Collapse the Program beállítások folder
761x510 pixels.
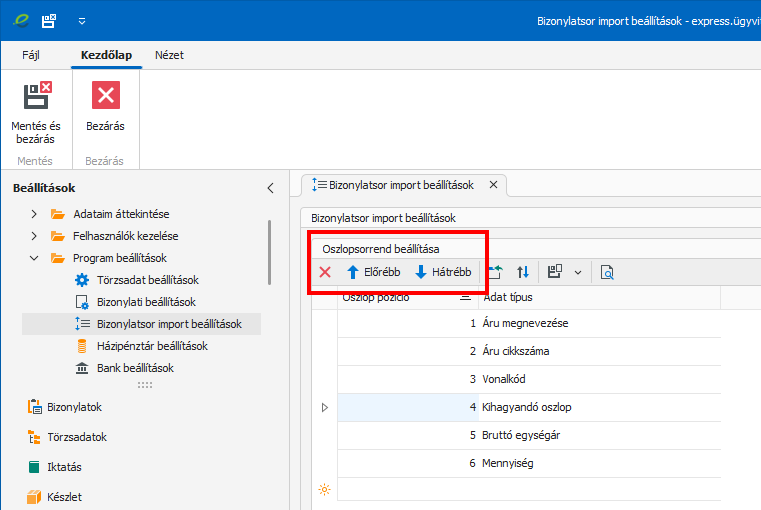34,258
